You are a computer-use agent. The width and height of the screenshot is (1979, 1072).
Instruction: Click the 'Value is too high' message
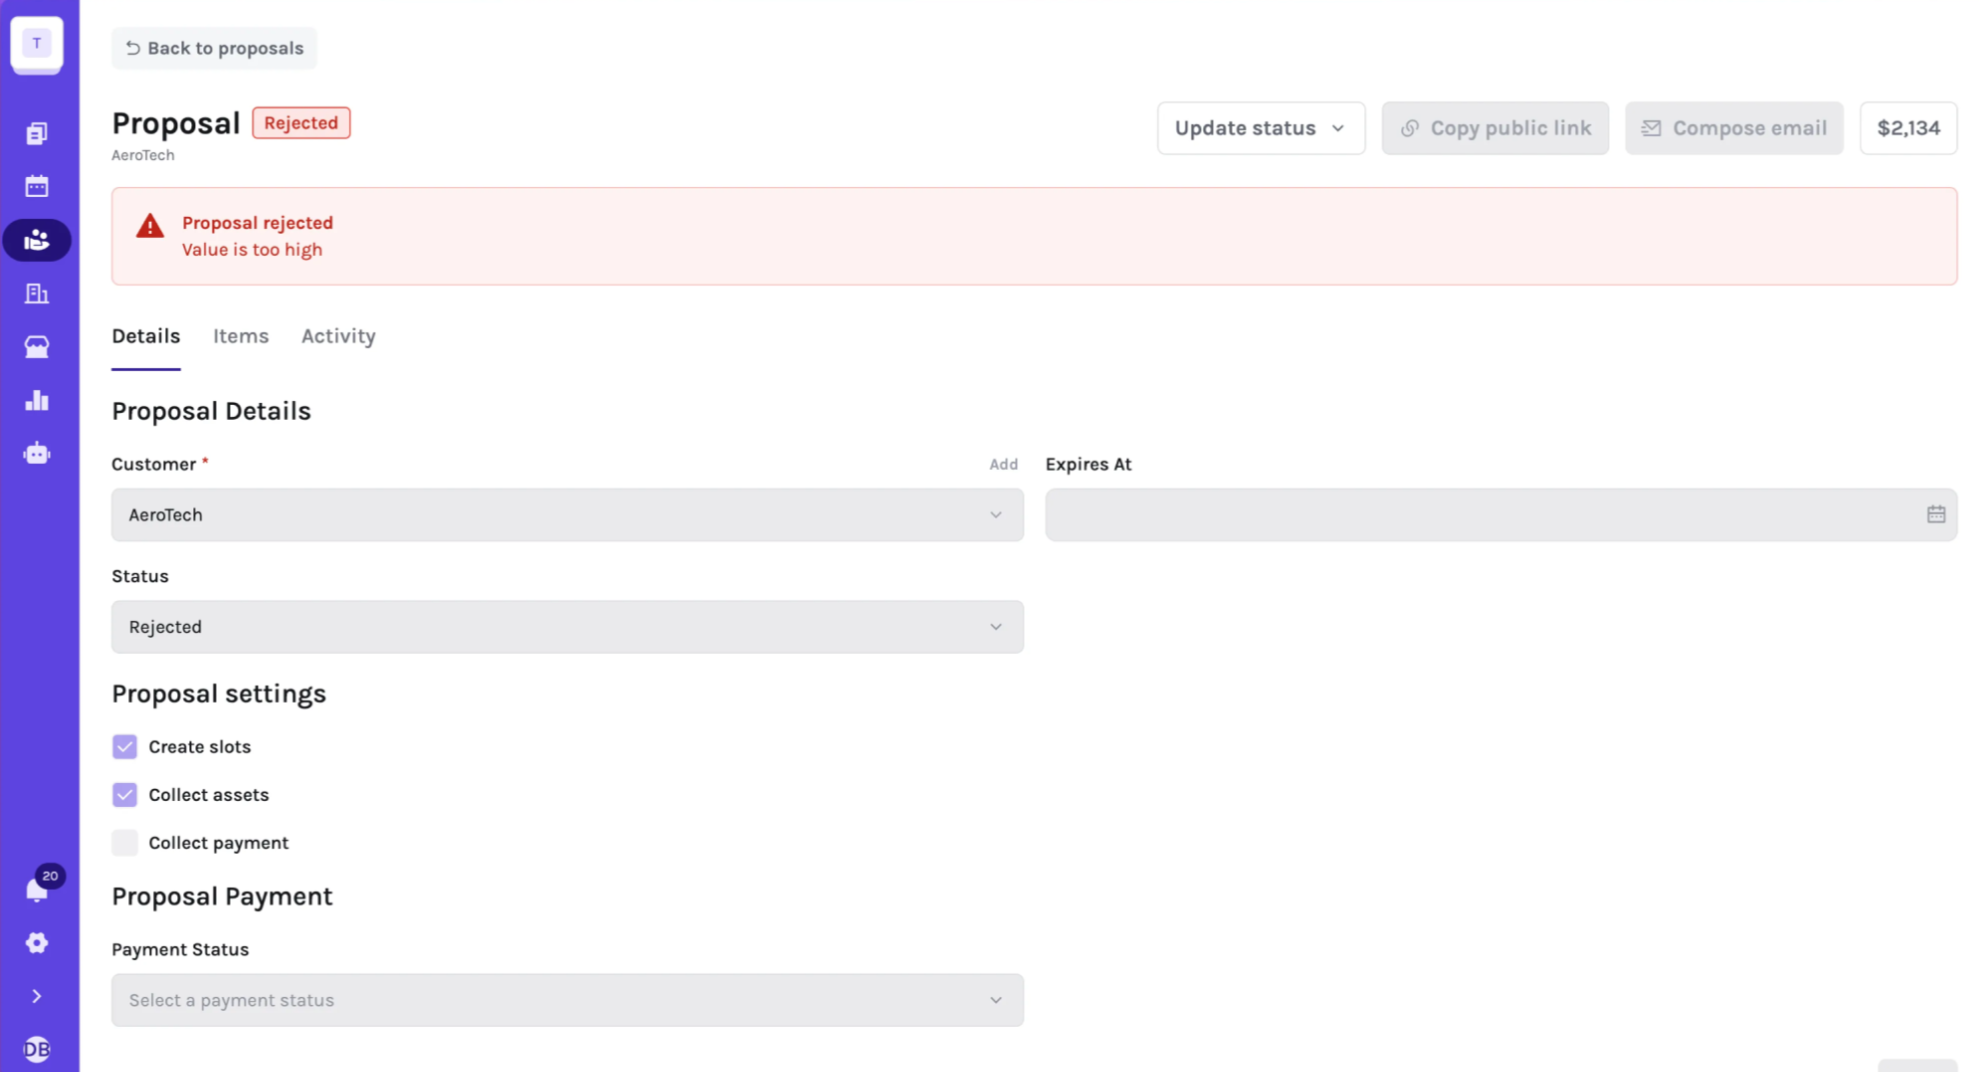click(x=252, y=250)
